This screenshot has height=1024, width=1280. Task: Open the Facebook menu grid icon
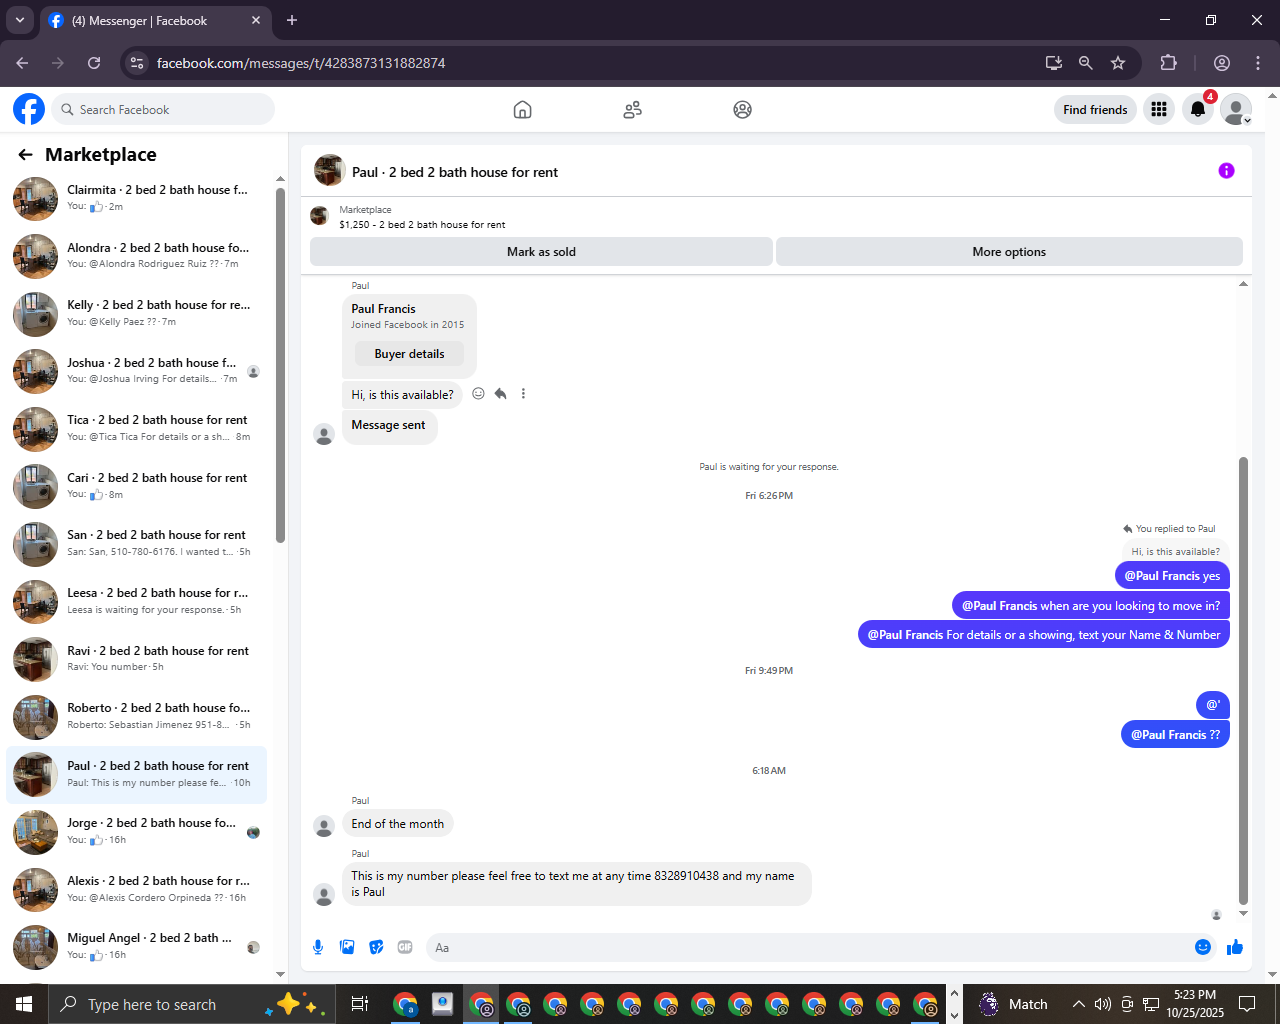[x=1159, y=110]
